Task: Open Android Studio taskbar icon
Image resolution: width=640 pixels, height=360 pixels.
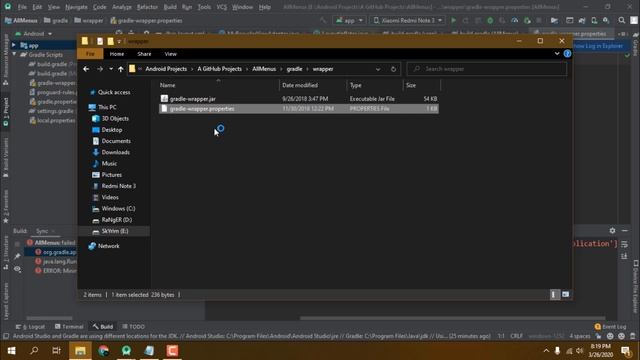Action: click(x=126, y=351)
